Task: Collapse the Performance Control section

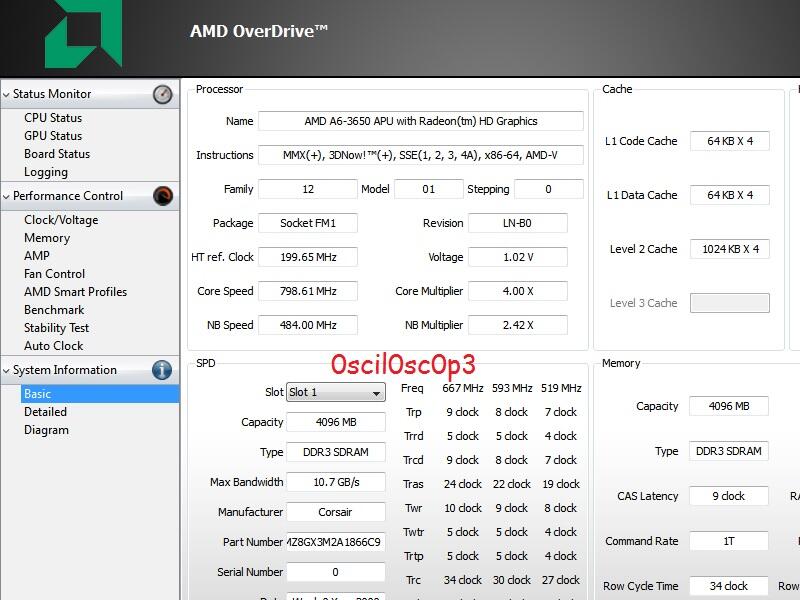Action: (6, 196)
